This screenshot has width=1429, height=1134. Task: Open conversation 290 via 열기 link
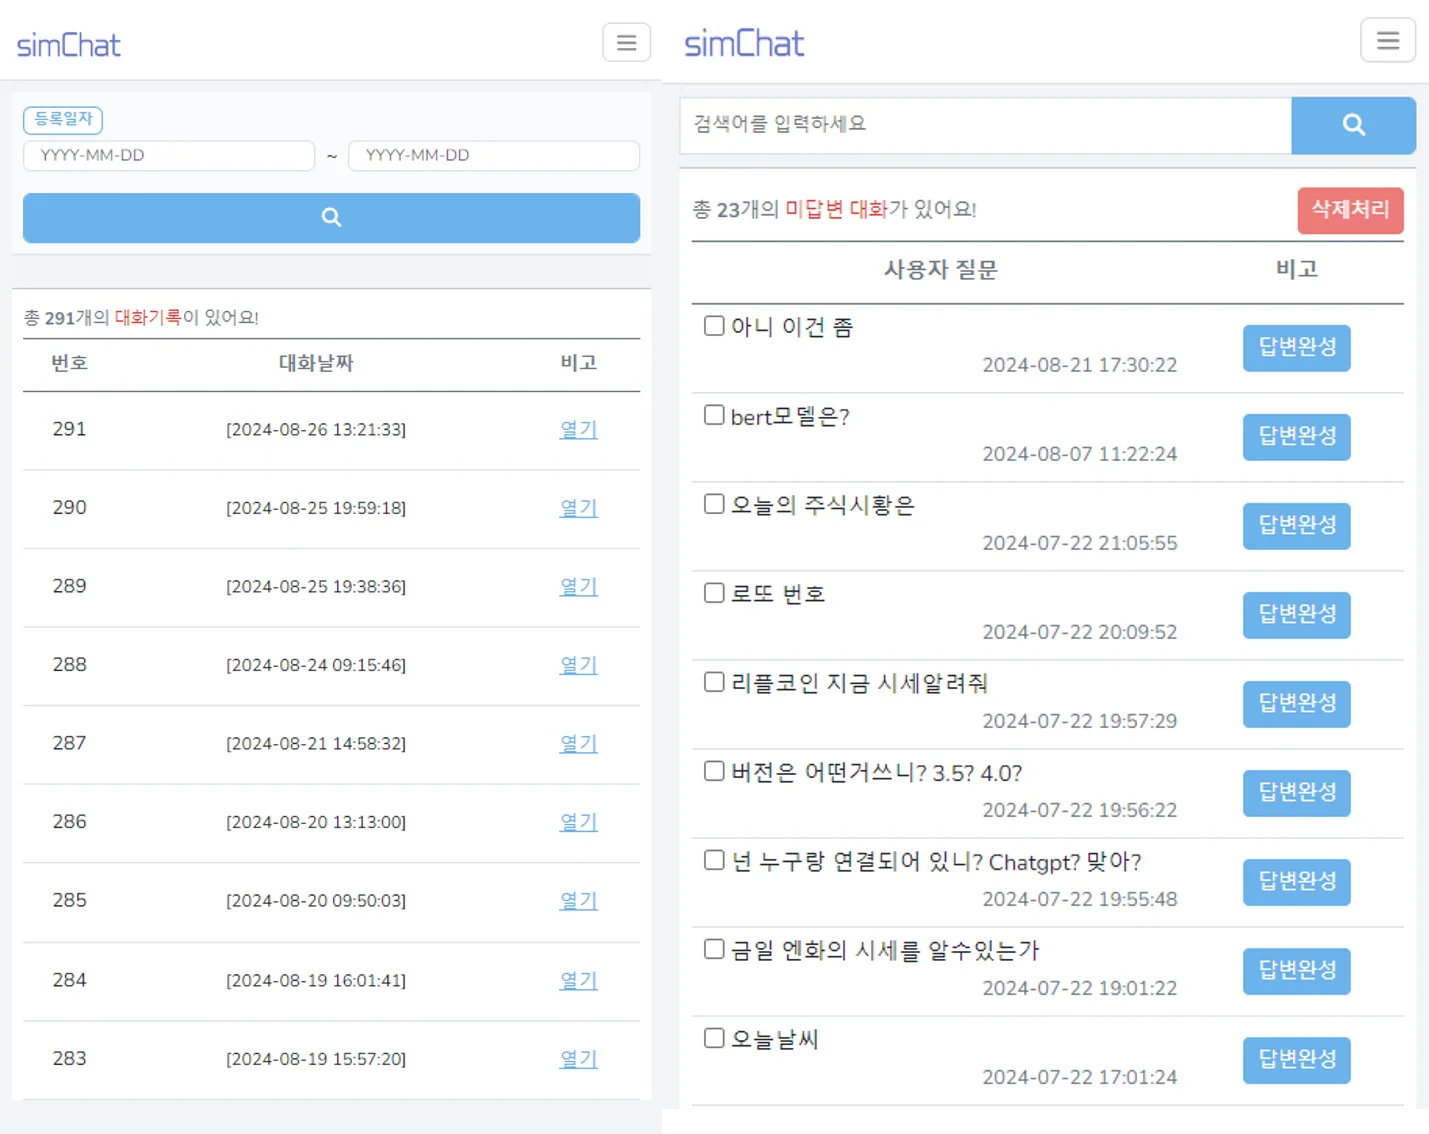pos(579,508)
